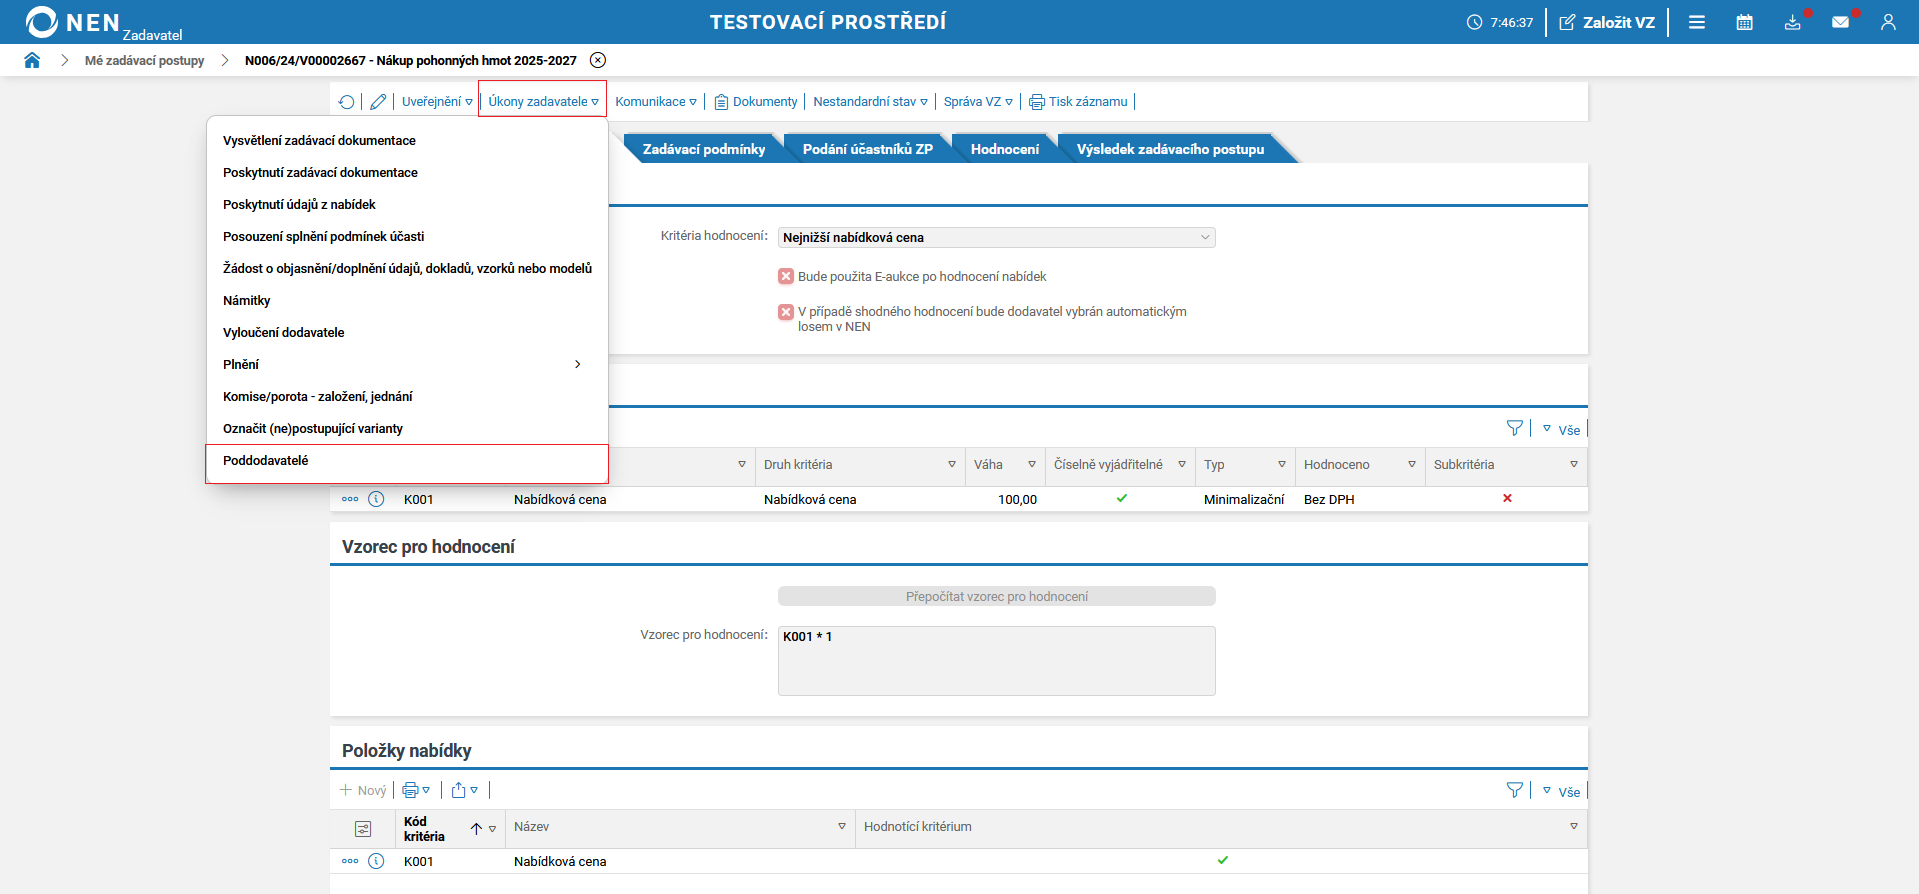Go to the home page icon
The height and width of the screenshot is (894, 1919).
point(32,60)
